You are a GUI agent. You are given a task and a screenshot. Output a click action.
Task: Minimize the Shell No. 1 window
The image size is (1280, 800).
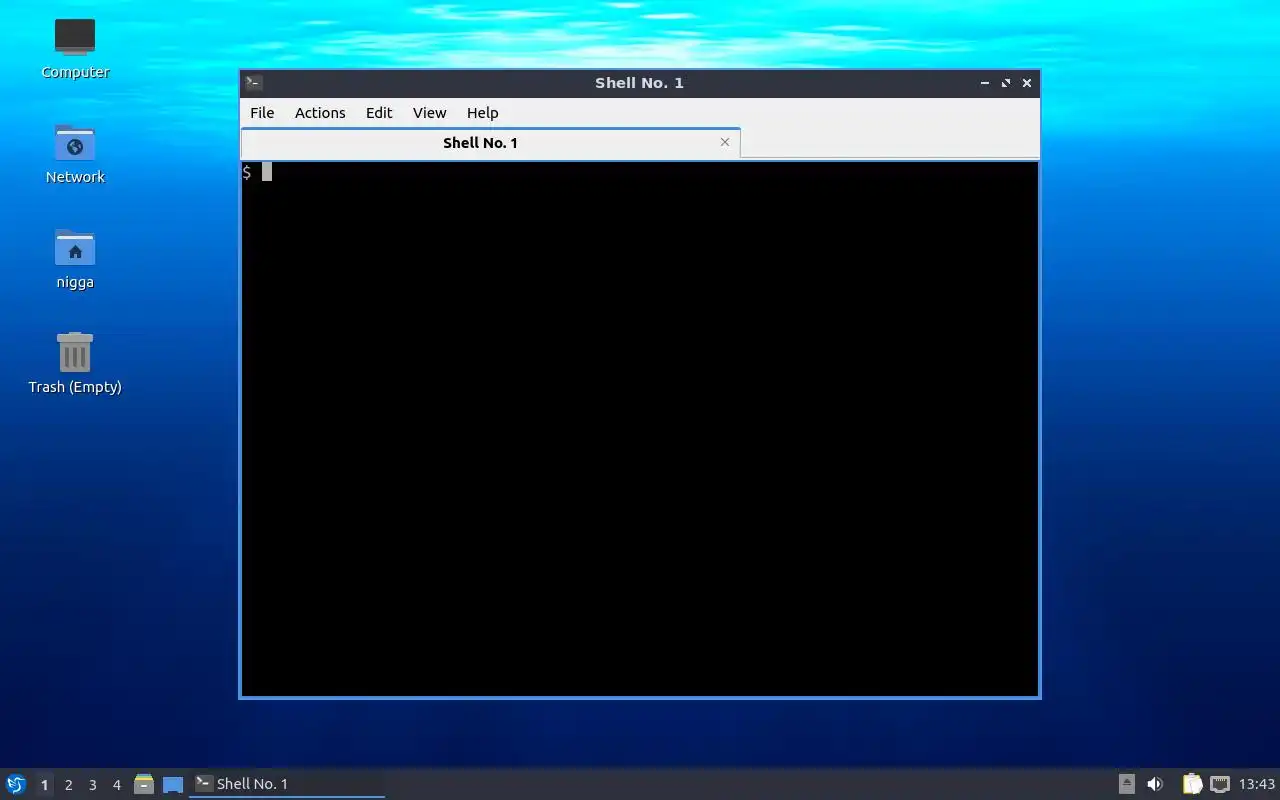(985, 83)
